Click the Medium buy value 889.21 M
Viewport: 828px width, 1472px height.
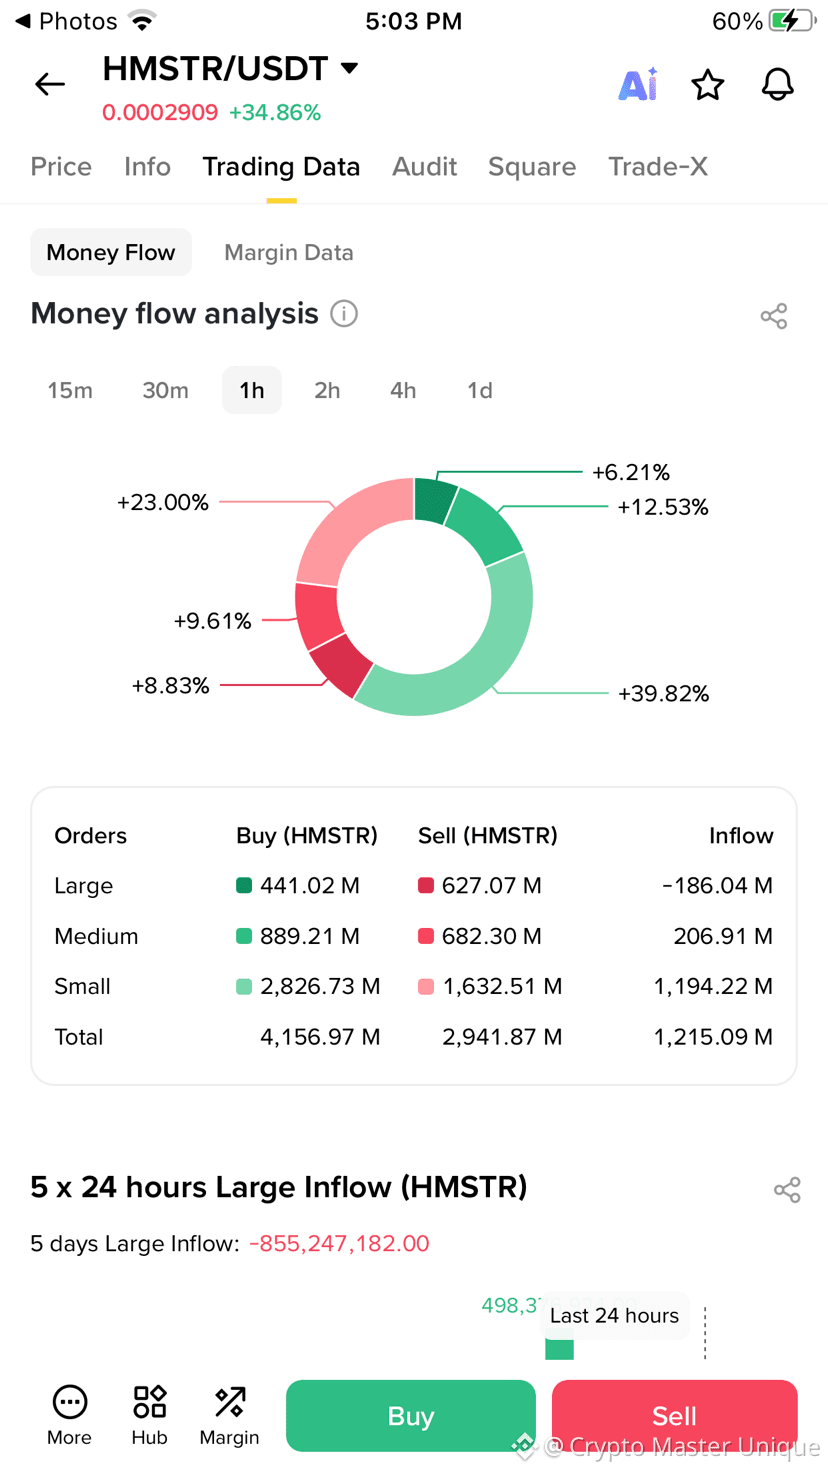tap(310, 936)
